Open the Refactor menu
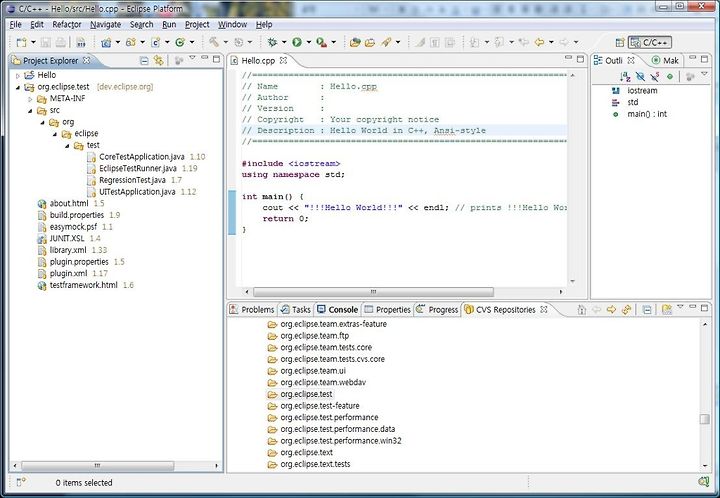Image resolution: width=720 pixels, height=498 pixels. tap(67, 24)
